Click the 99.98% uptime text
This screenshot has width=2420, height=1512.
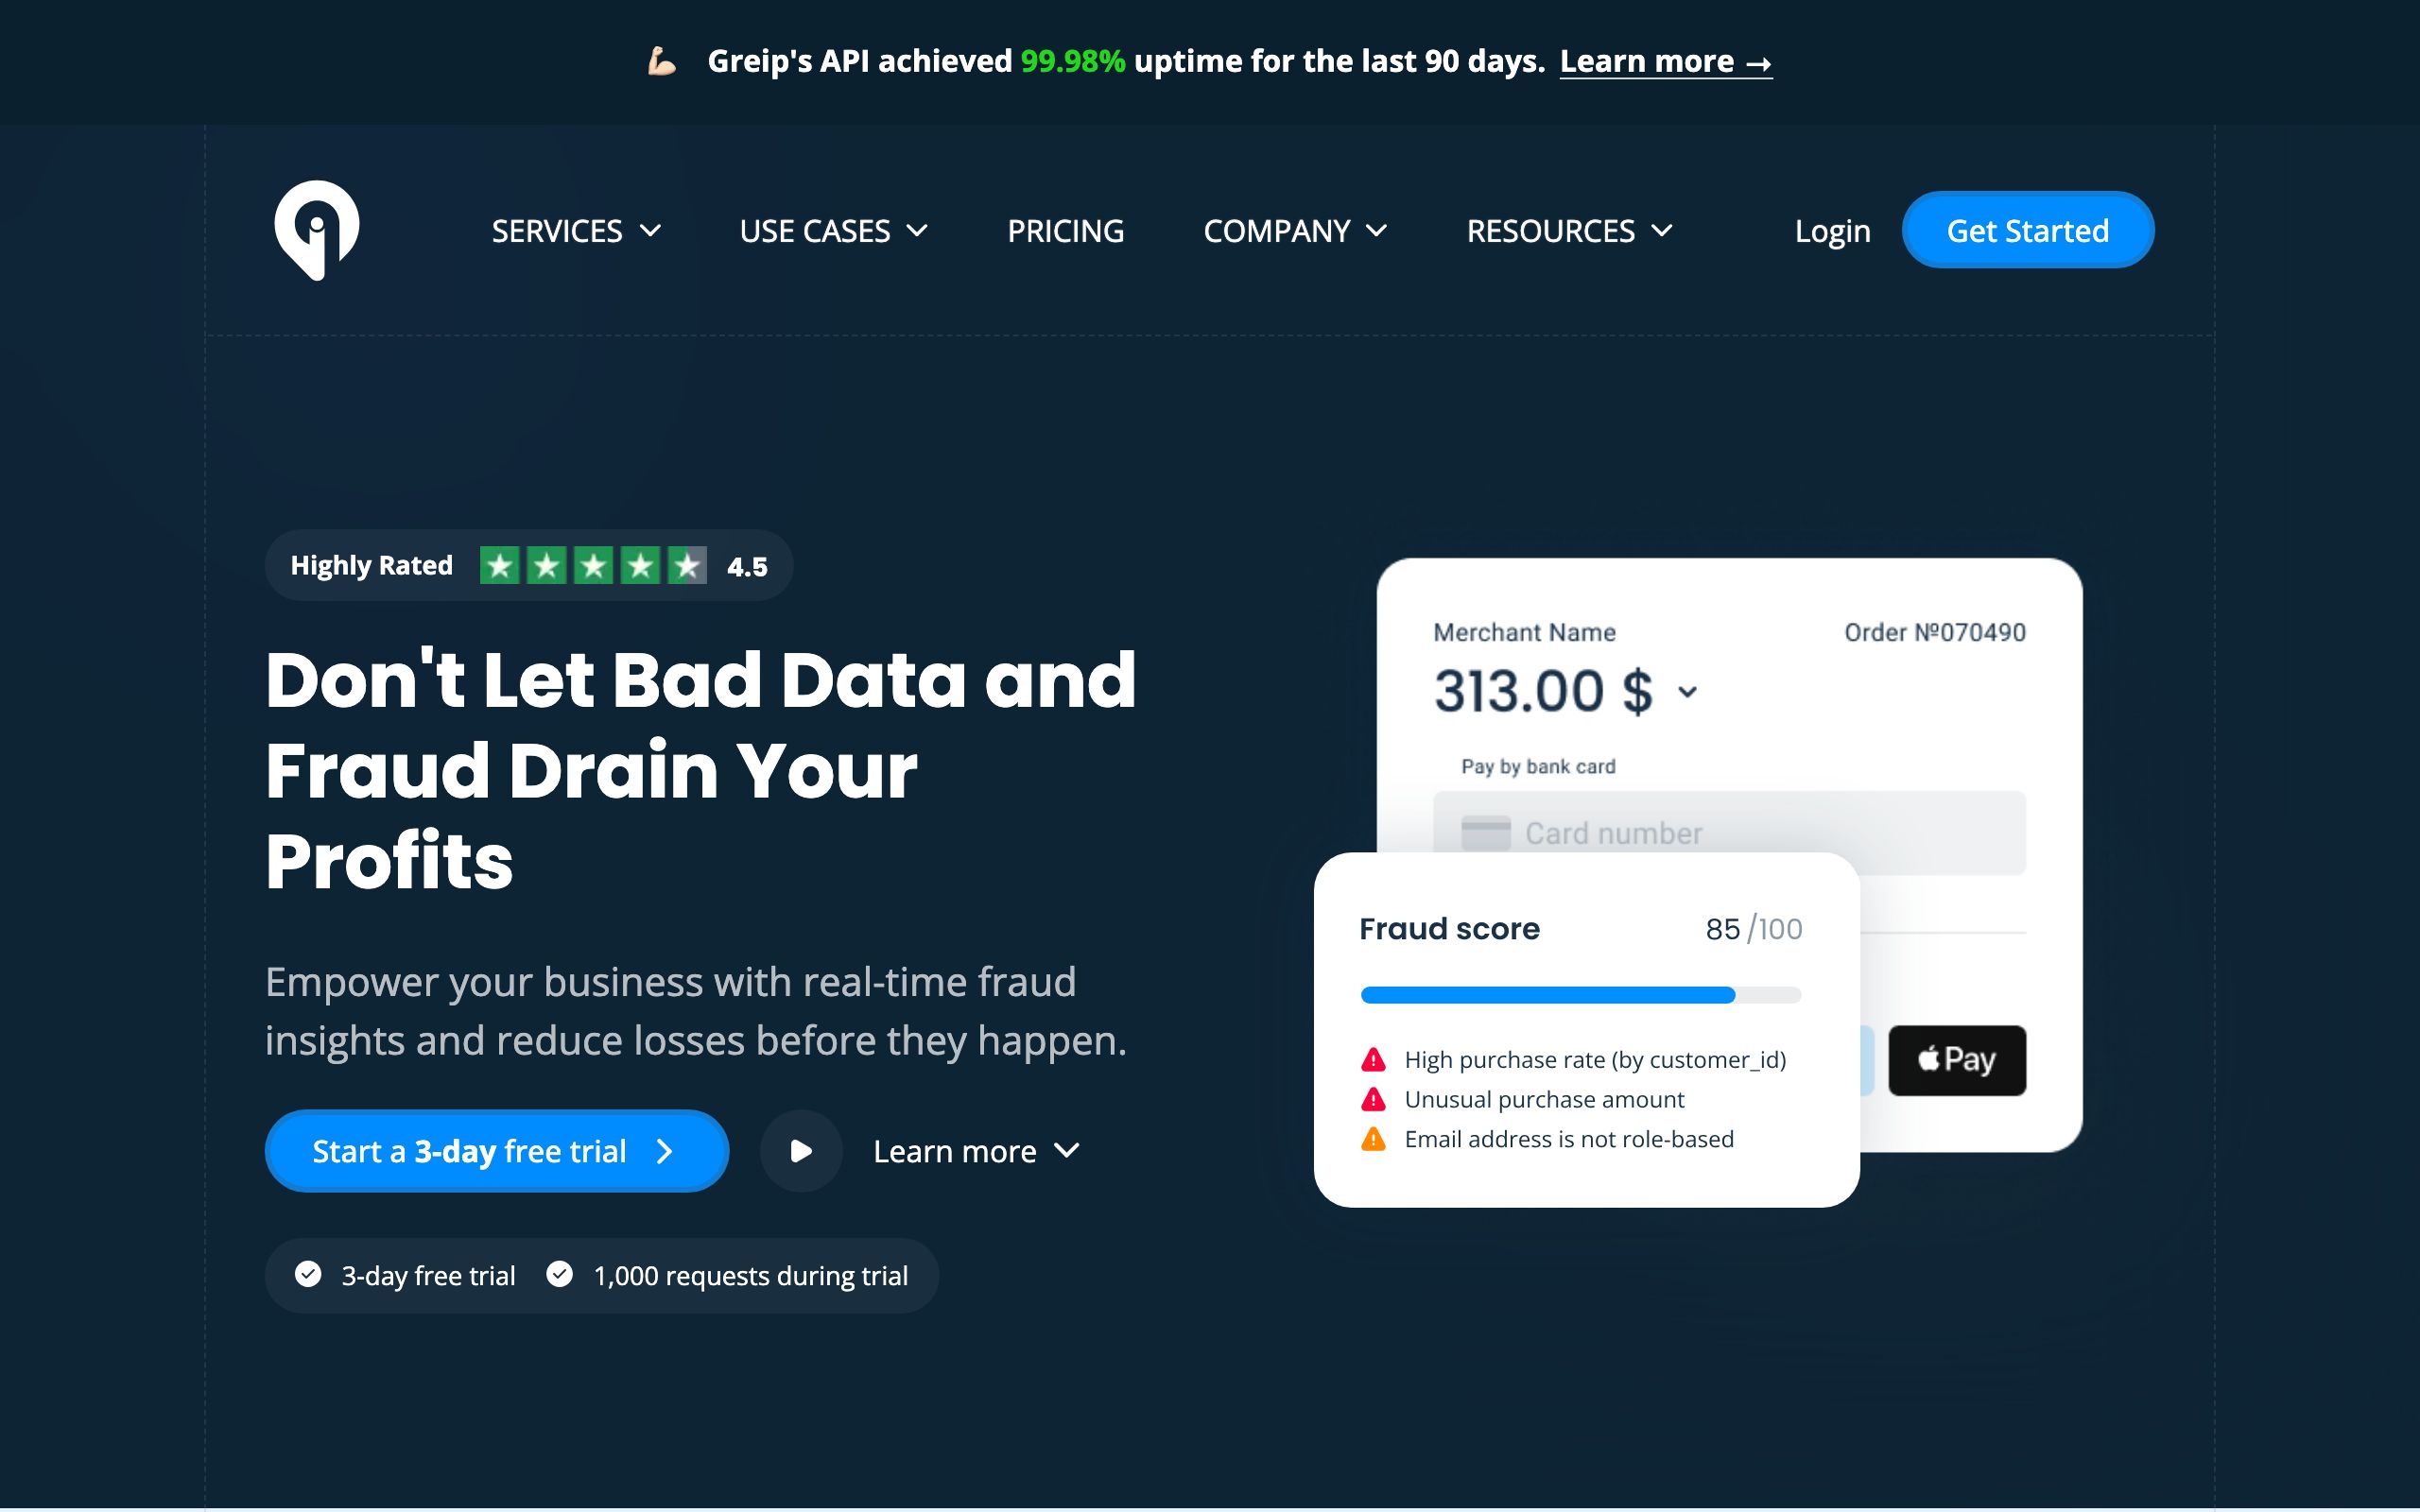click(x=1073, y=61)
